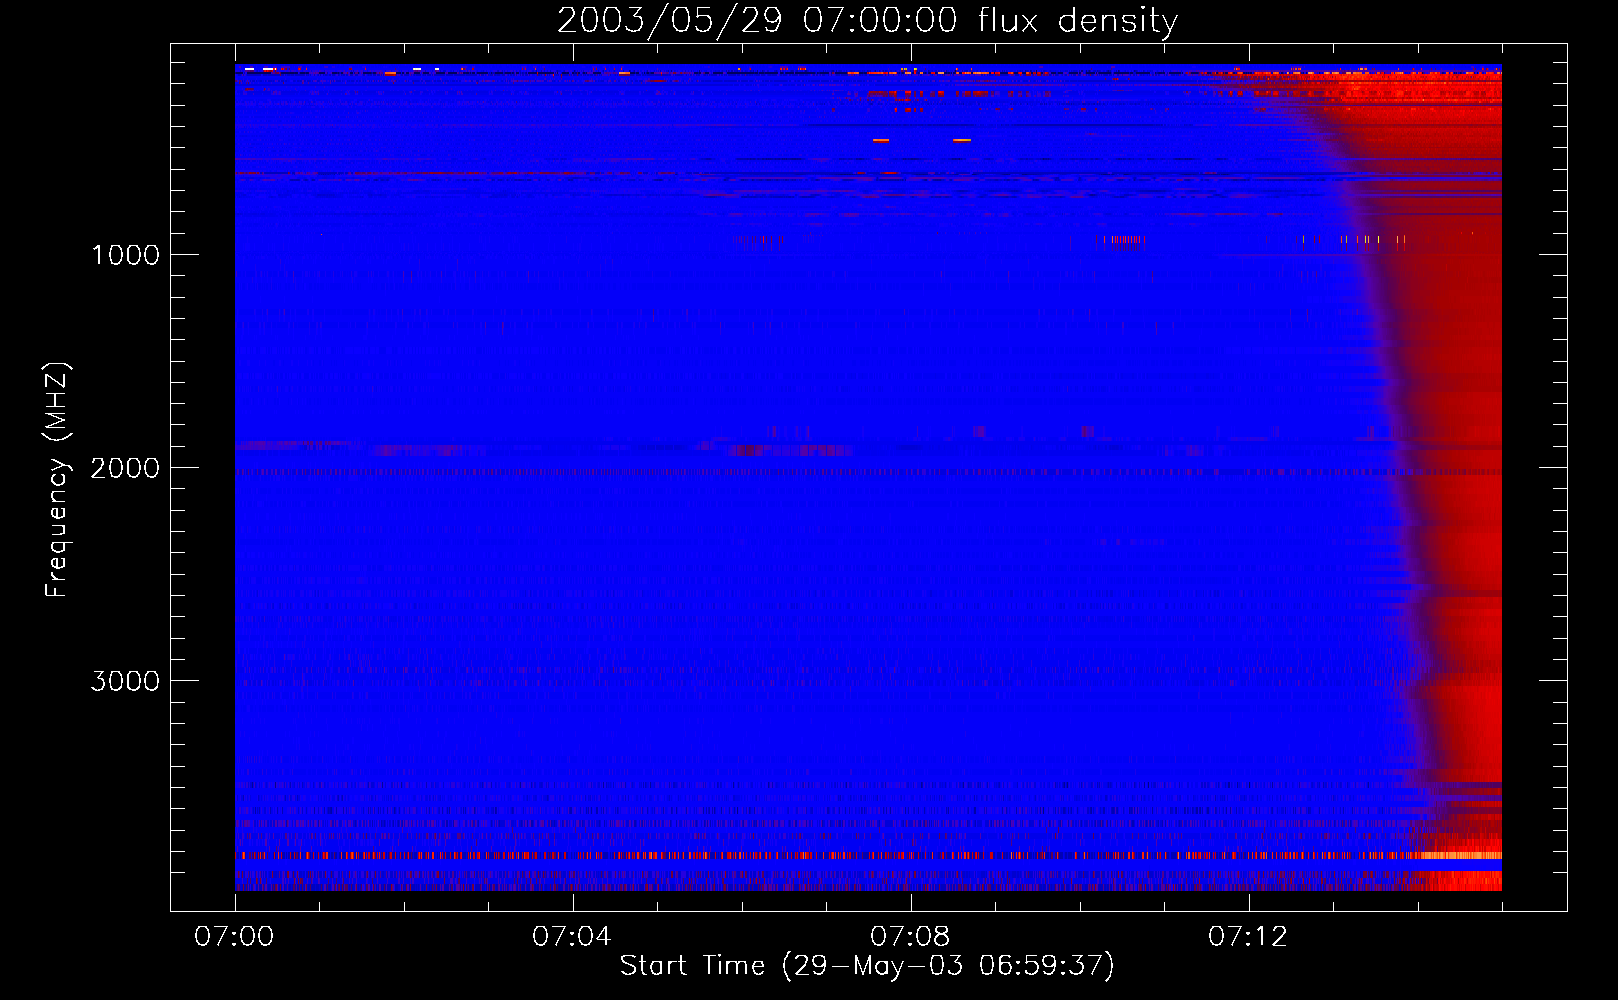This screenshot has width=1618, height=1000.
Task: Click the 'Start Time (29-May-03 06:59:37)' x-axis label
Action: coord(867,966)
